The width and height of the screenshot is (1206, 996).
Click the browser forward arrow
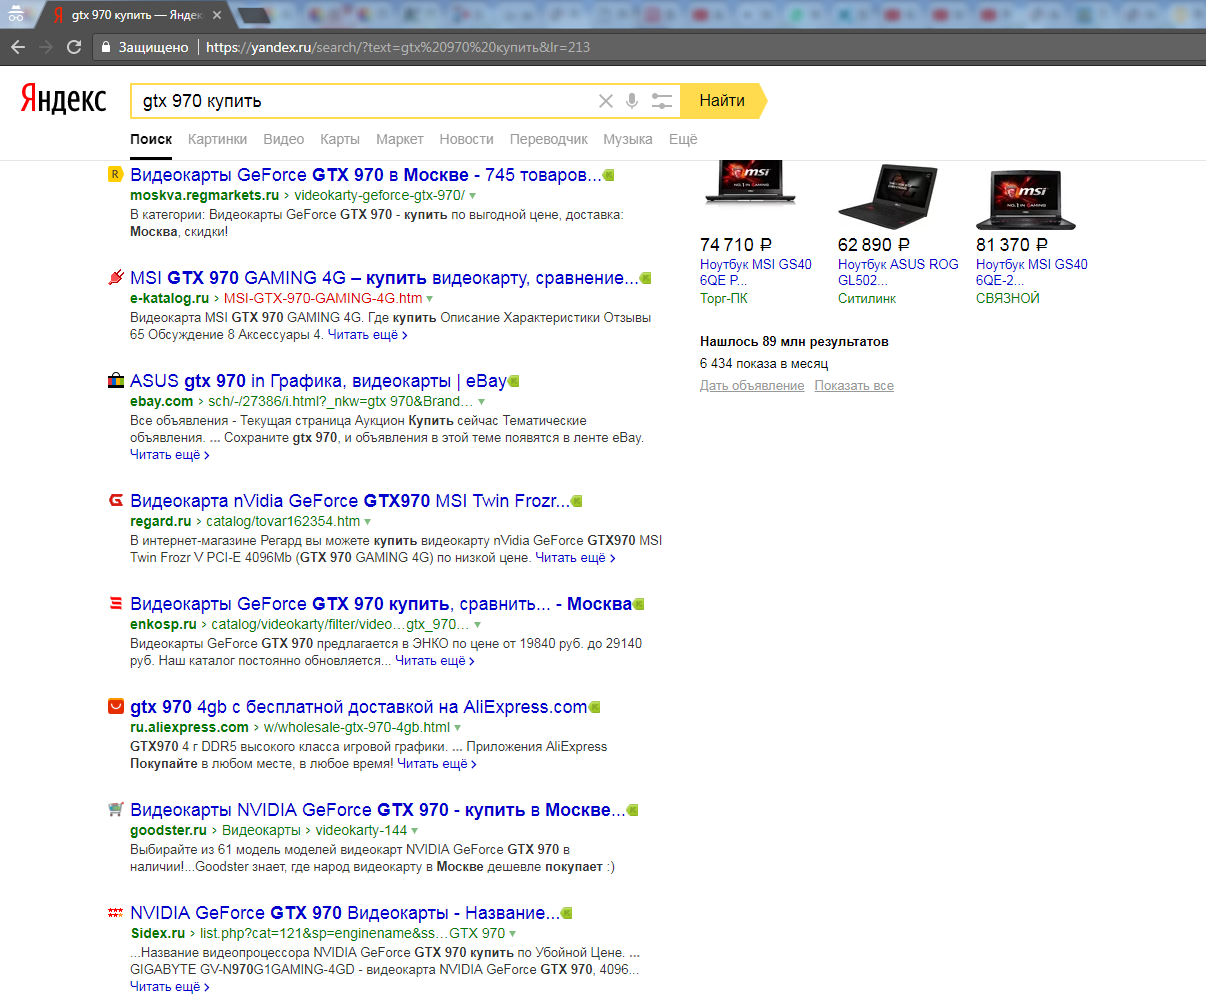46,47
